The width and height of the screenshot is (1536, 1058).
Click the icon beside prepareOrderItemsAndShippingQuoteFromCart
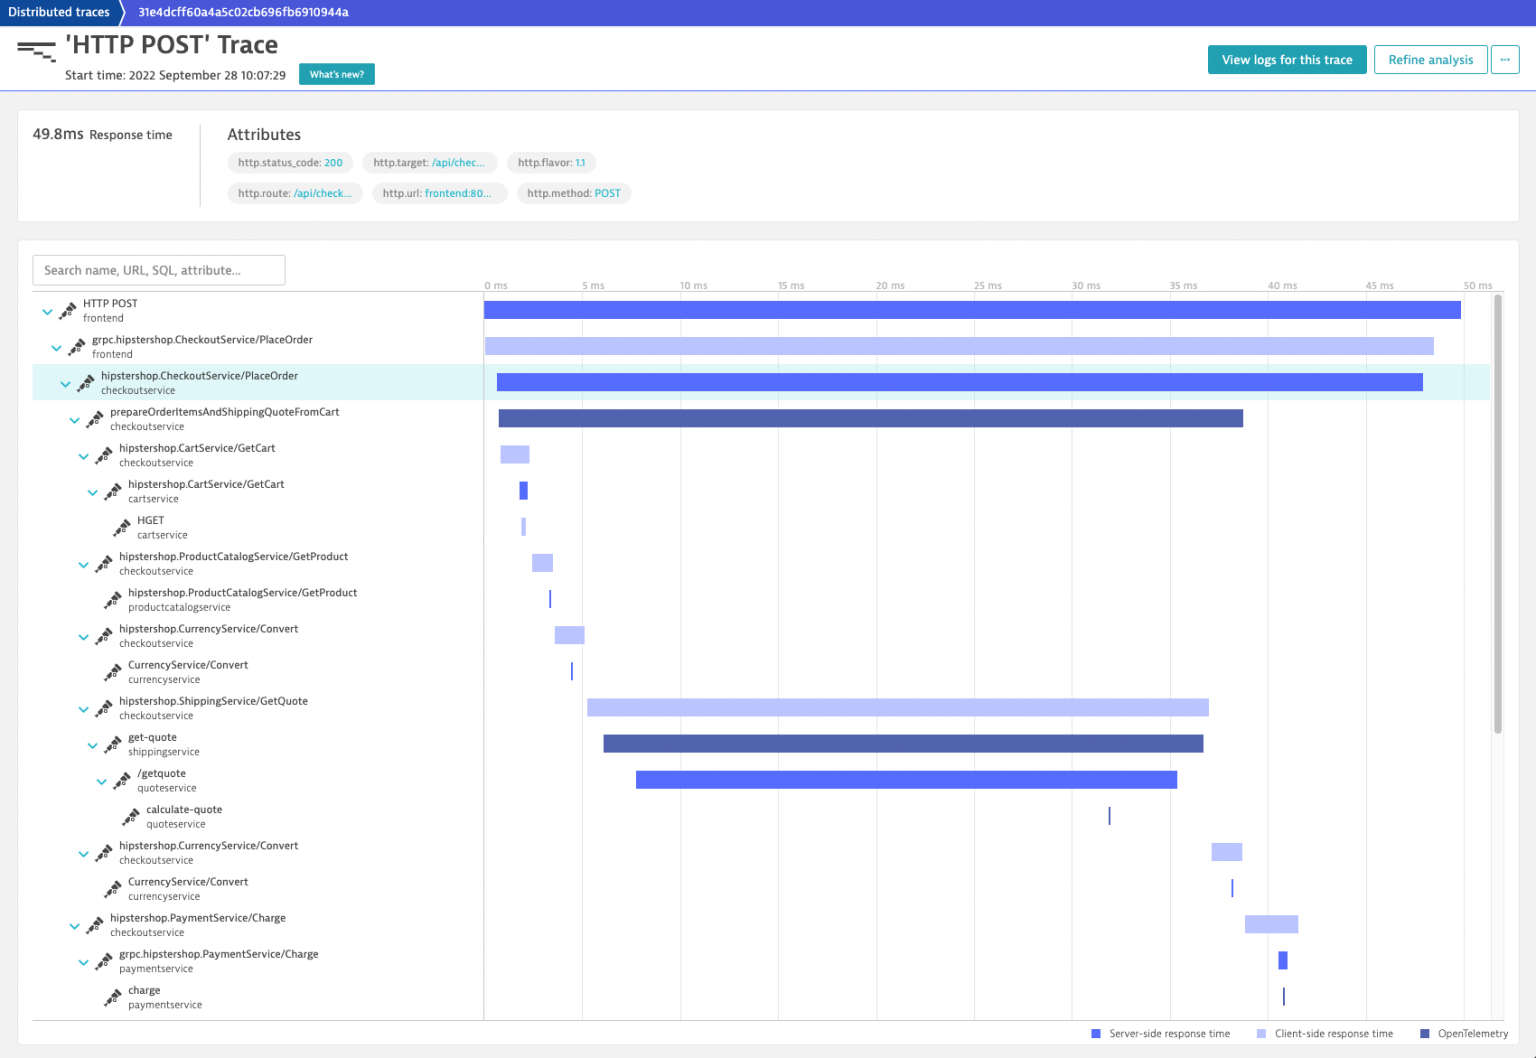pos(93,418)
